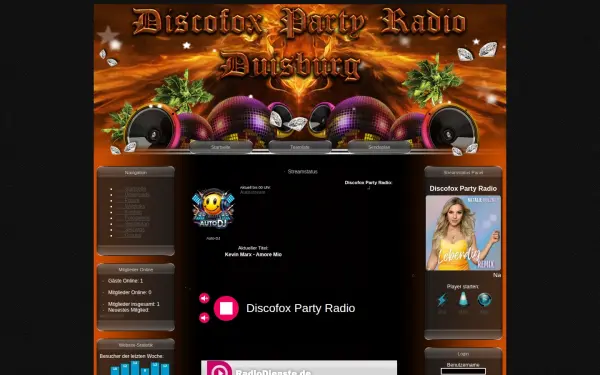This screenshot has width=600, height=375.
Task: Click the Streamstatus heading
Action: click(303, 172)
